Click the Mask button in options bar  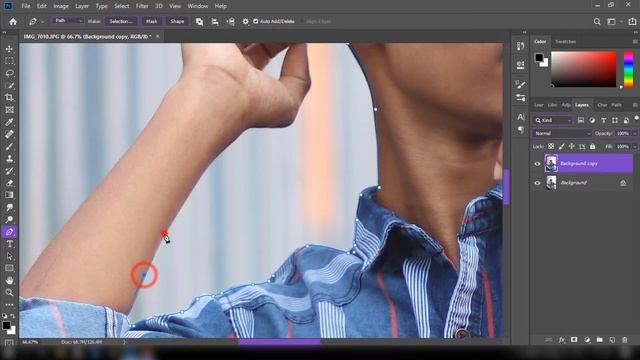151,21
